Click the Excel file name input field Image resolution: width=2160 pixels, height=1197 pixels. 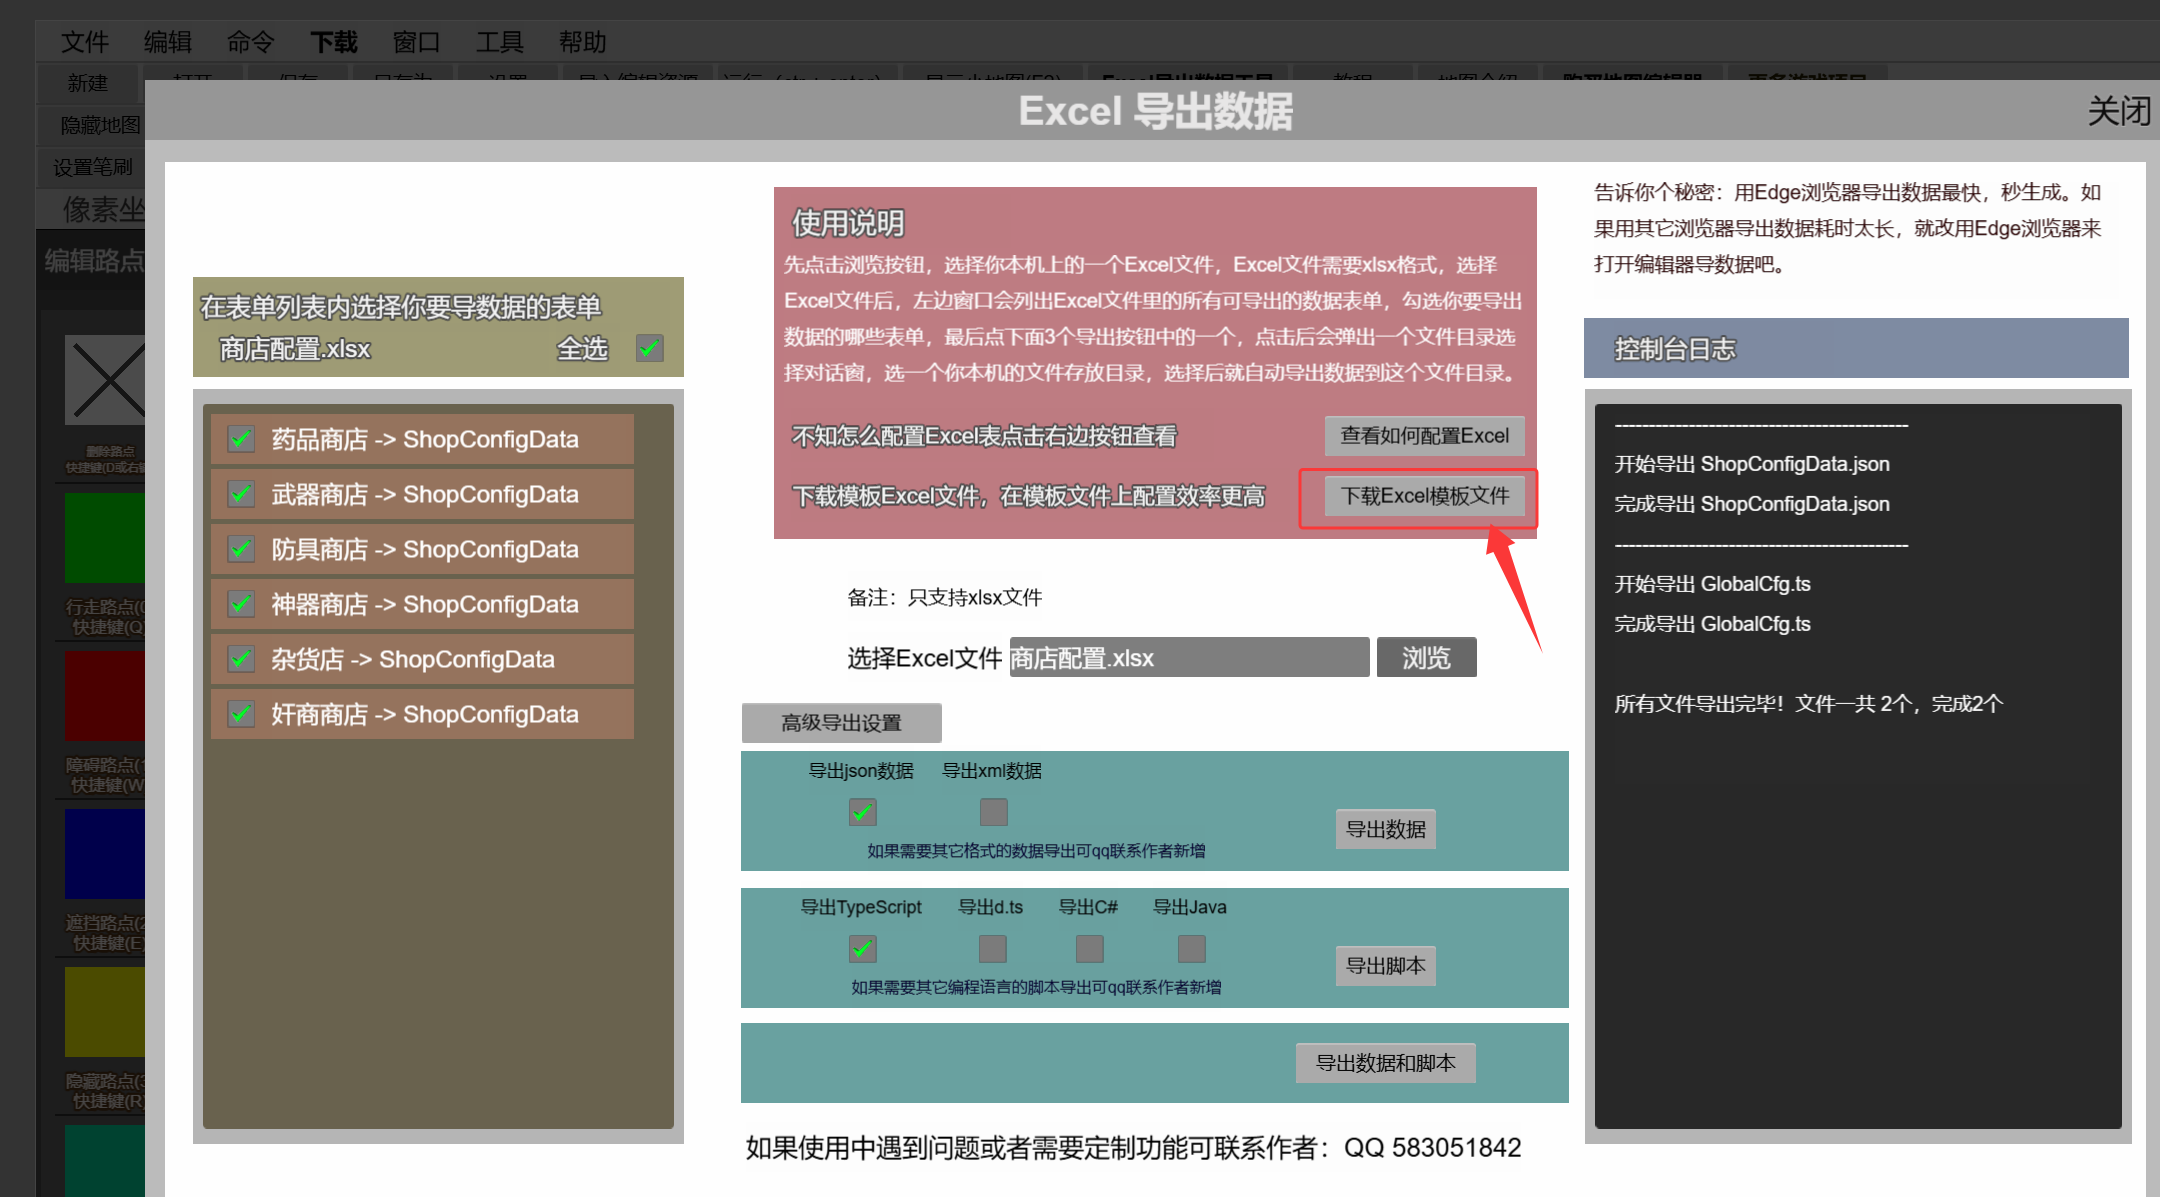(x=1189, y=658)
